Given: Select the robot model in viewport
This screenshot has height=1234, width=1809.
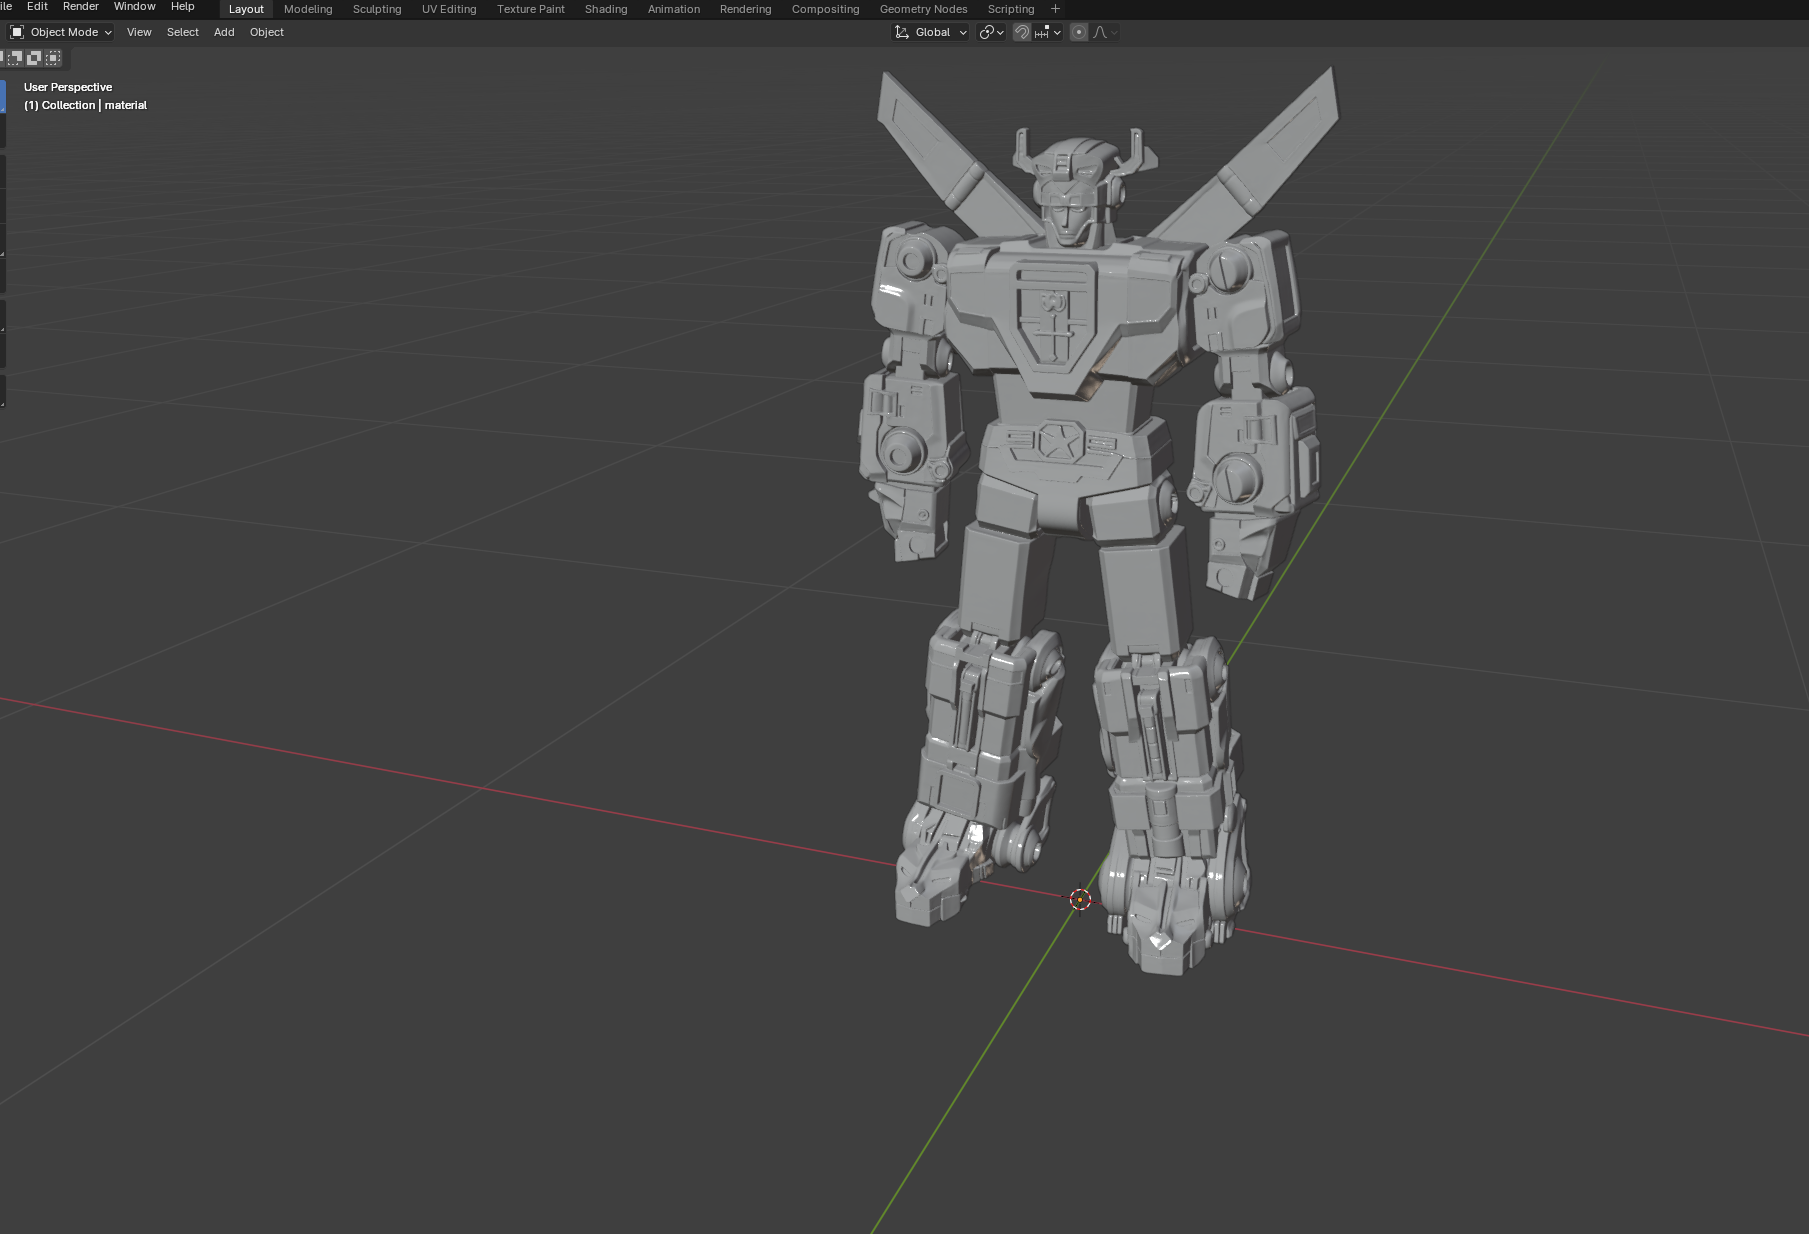Looking at the screenshot, I should pos(1070,450).
